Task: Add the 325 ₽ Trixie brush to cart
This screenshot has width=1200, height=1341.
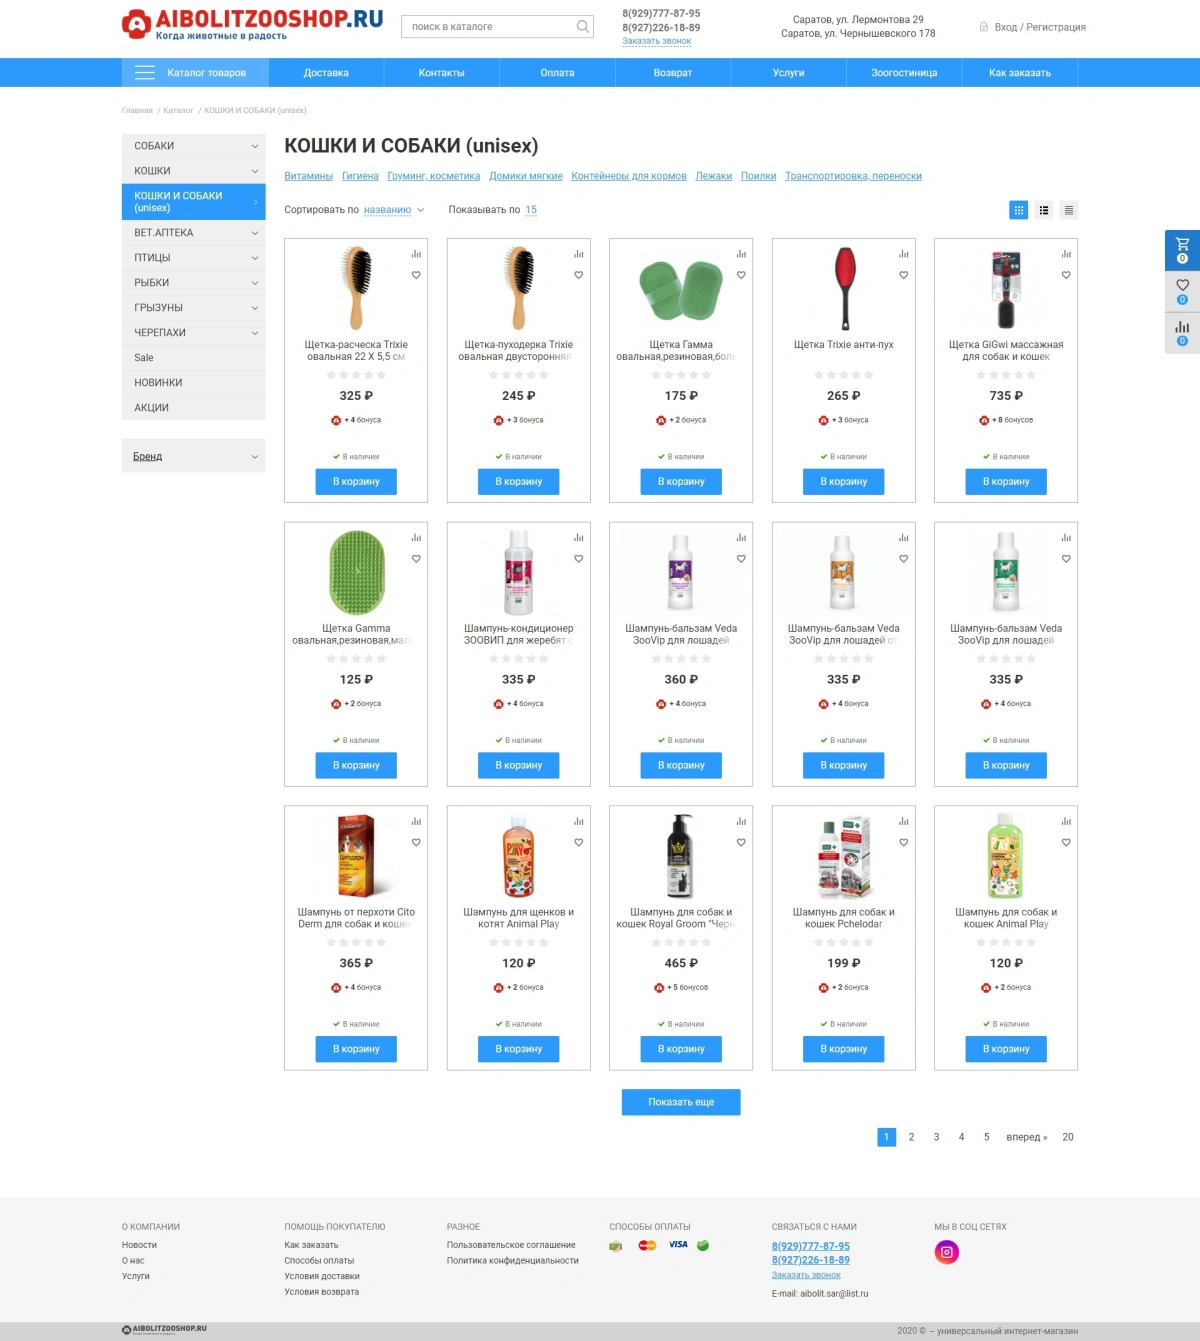Action: click(356, 482)
